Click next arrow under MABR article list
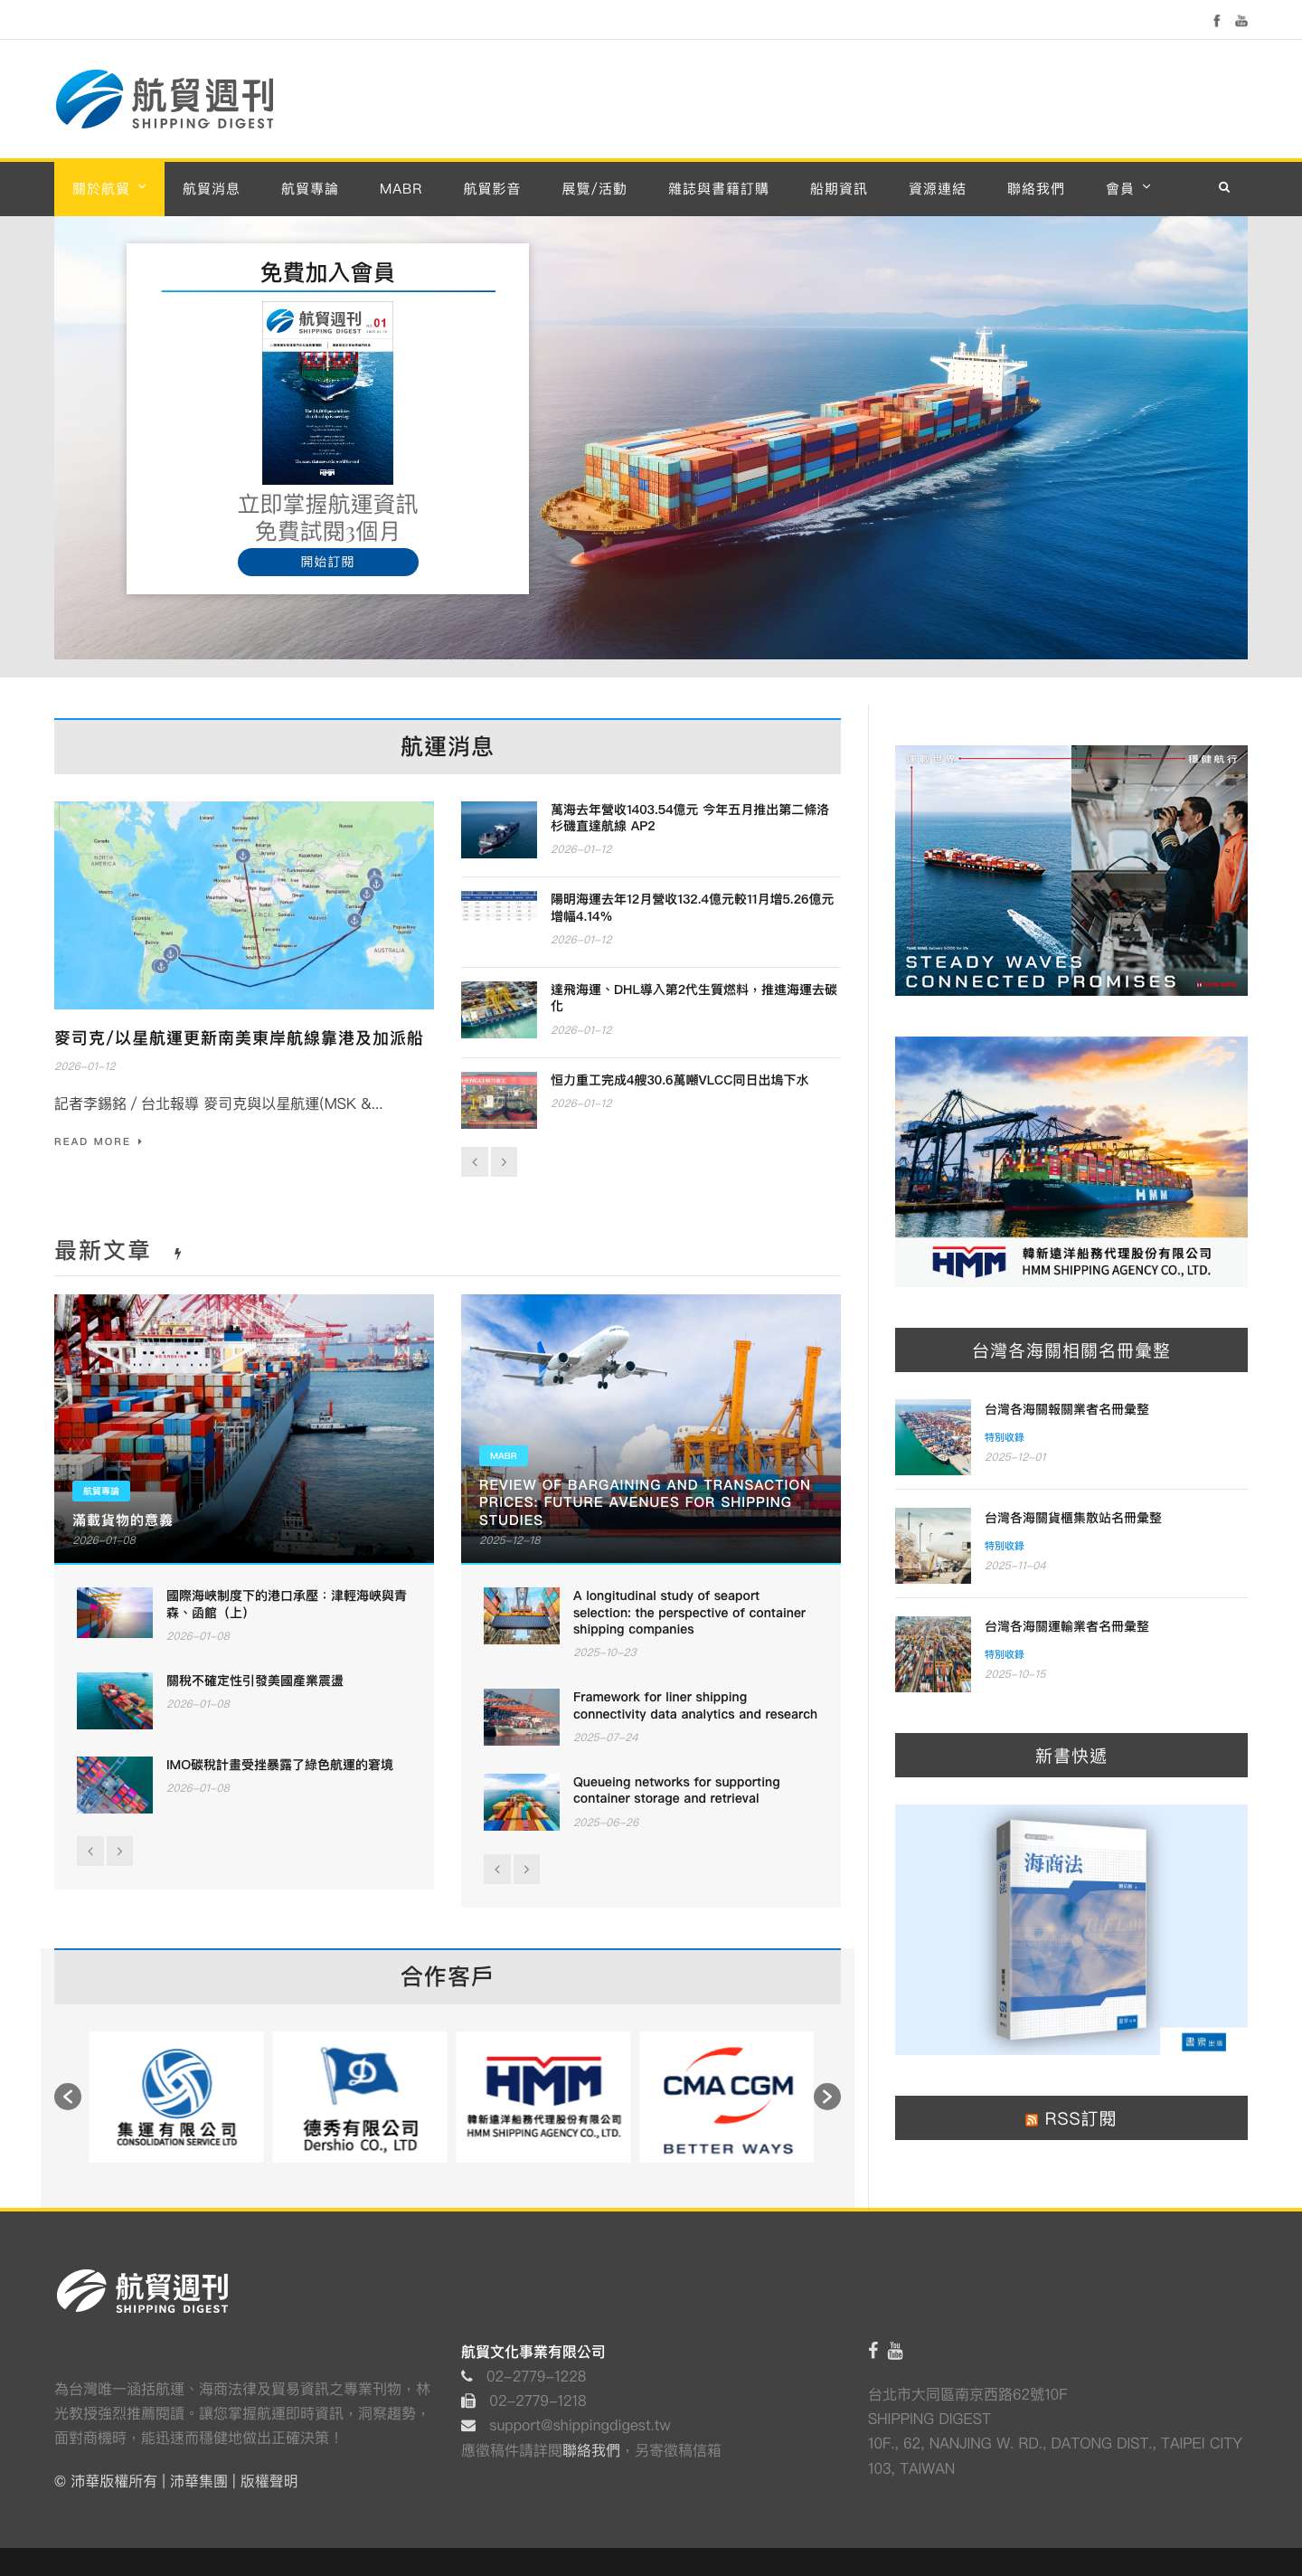Image resolution: width=1302 pixels, height=2576 pixels. coord(527,1869)
